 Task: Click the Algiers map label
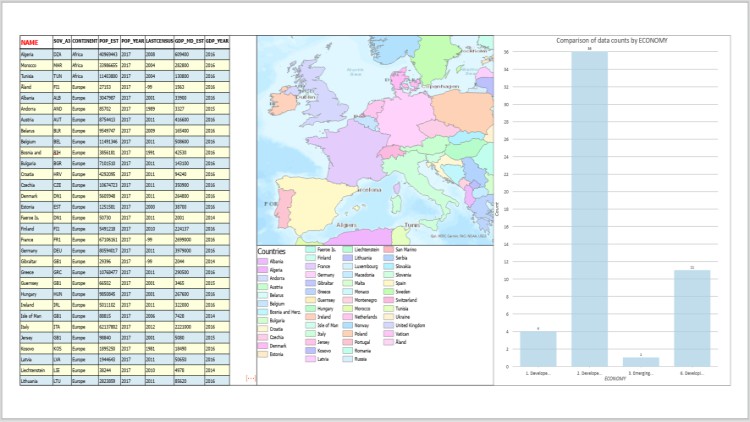[346, 225]
